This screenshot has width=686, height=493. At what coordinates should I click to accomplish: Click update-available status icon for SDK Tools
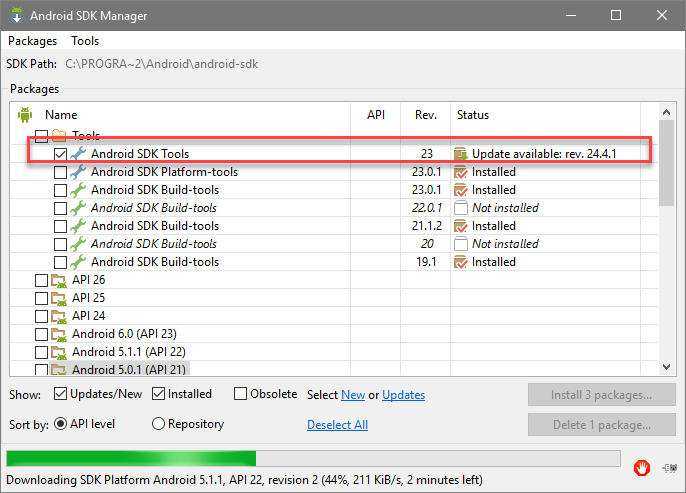461,154
